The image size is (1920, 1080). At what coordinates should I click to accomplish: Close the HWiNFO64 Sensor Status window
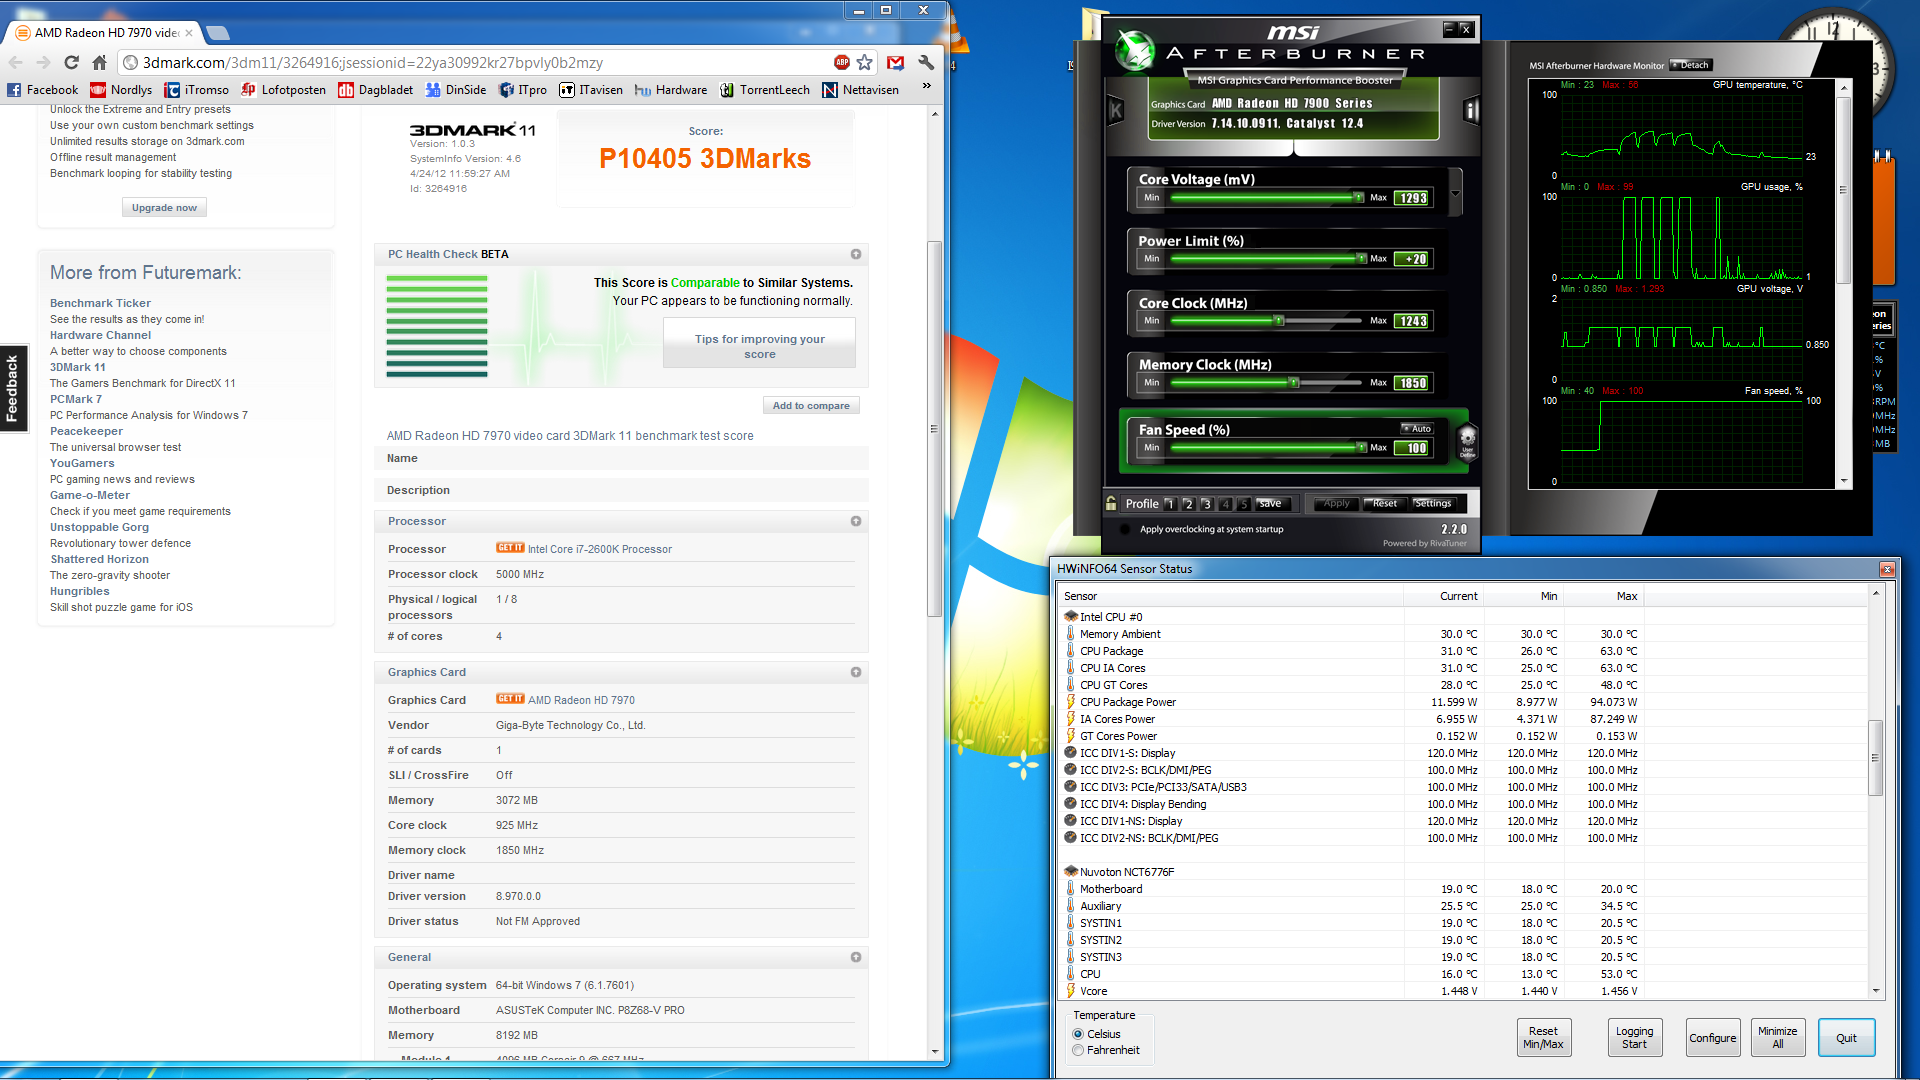pyautogui.click(x=1887, y=569)
